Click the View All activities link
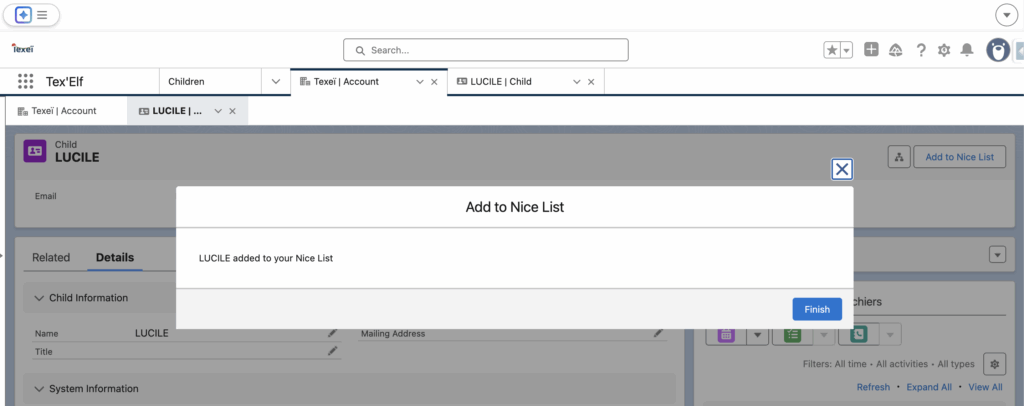 coord(985,387)
